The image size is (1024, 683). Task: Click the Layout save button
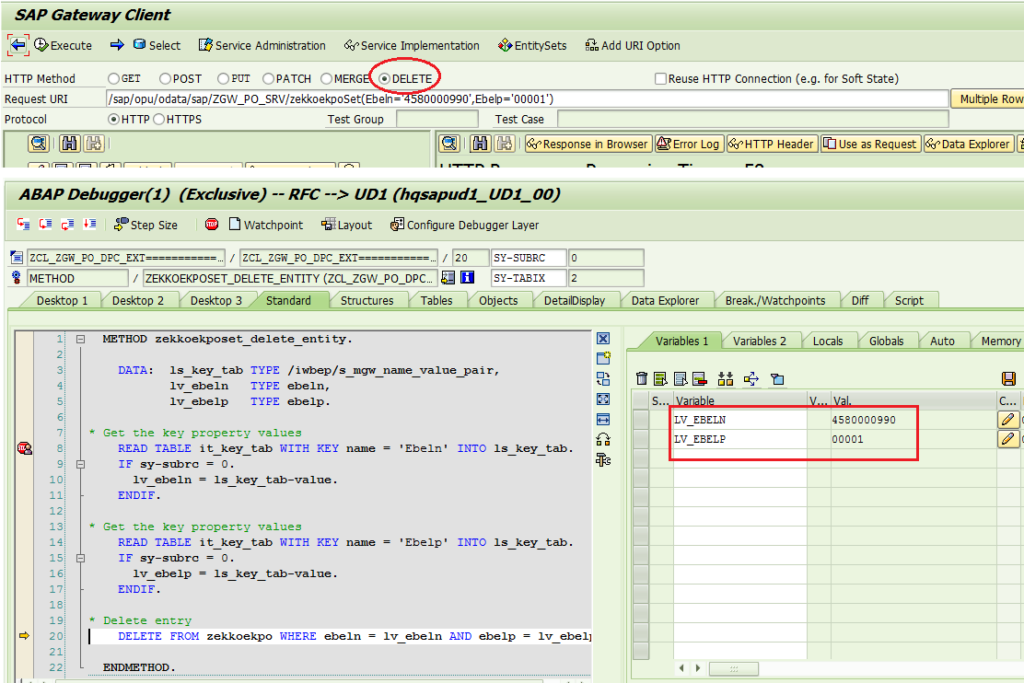pos(346,225)
